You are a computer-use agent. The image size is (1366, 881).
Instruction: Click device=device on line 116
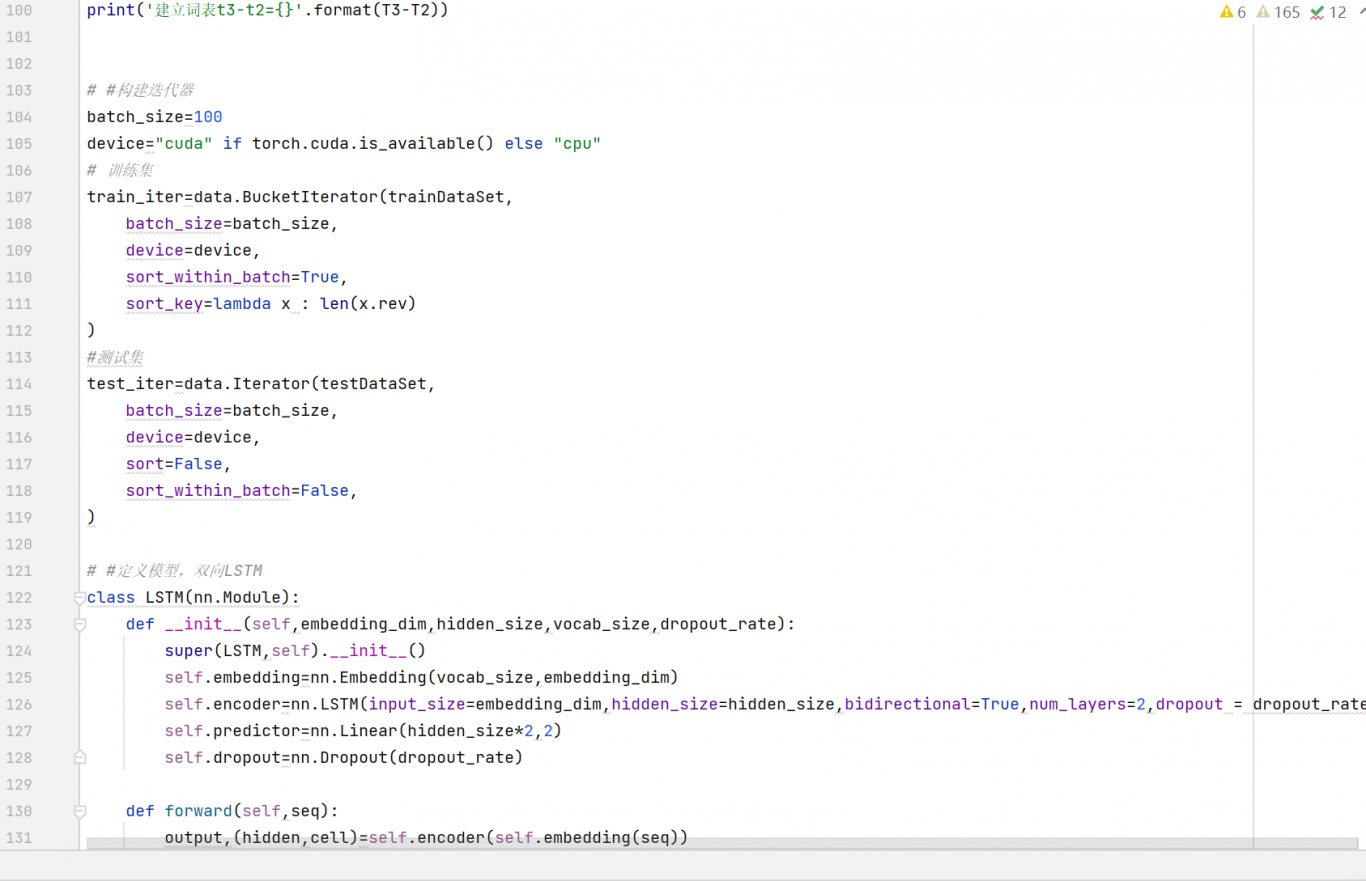point(188,437)
